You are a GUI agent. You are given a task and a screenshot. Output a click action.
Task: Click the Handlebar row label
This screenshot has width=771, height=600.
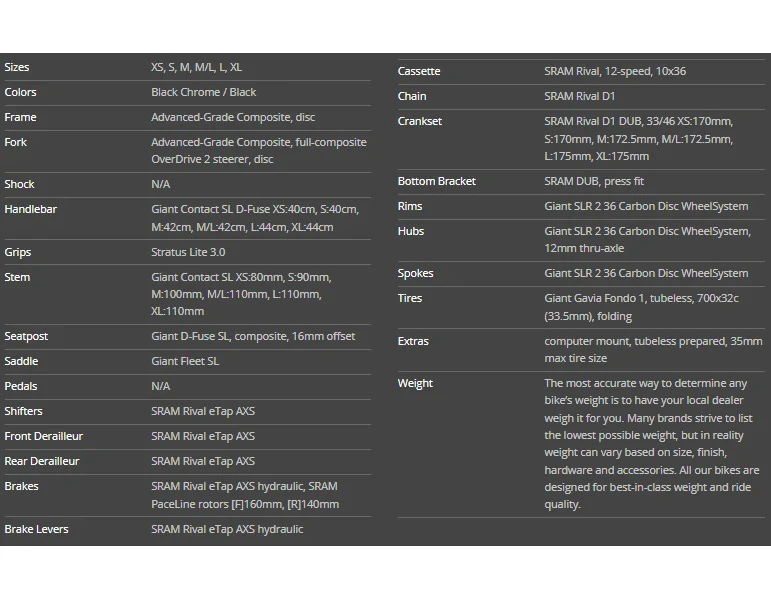(30, 209)
